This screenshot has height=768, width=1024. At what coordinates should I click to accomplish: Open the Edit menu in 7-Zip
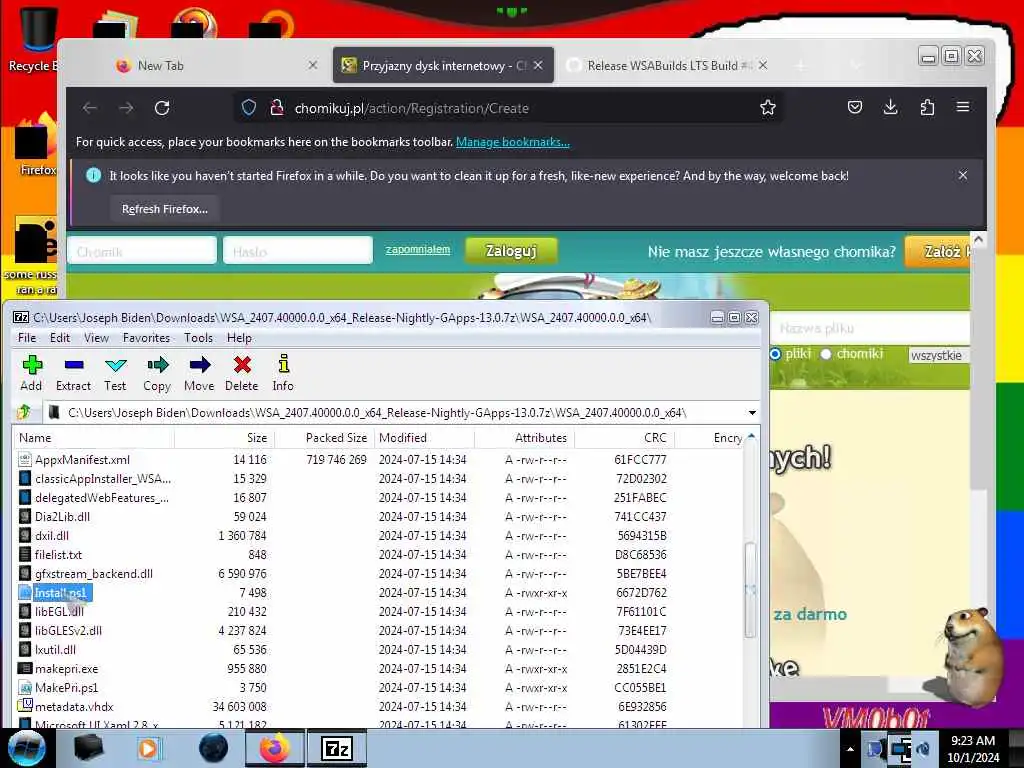(59, 338)
